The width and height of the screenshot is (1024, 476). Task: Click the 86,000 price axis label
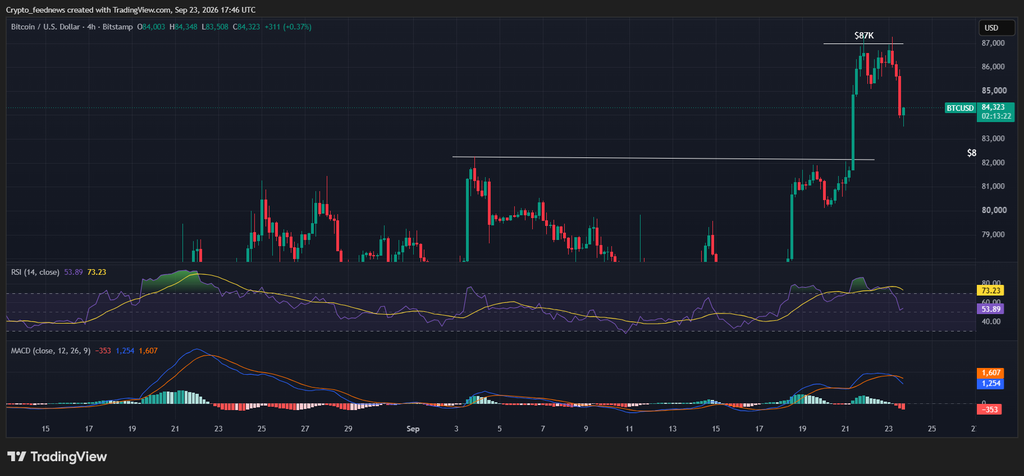[992, 67]
